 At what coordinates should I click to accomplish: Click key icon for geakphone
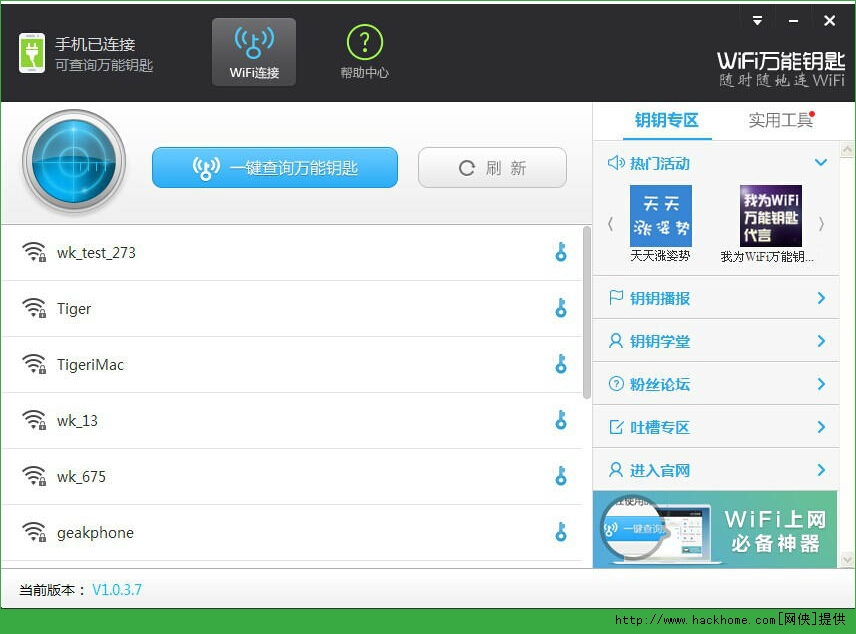(561, 532)
